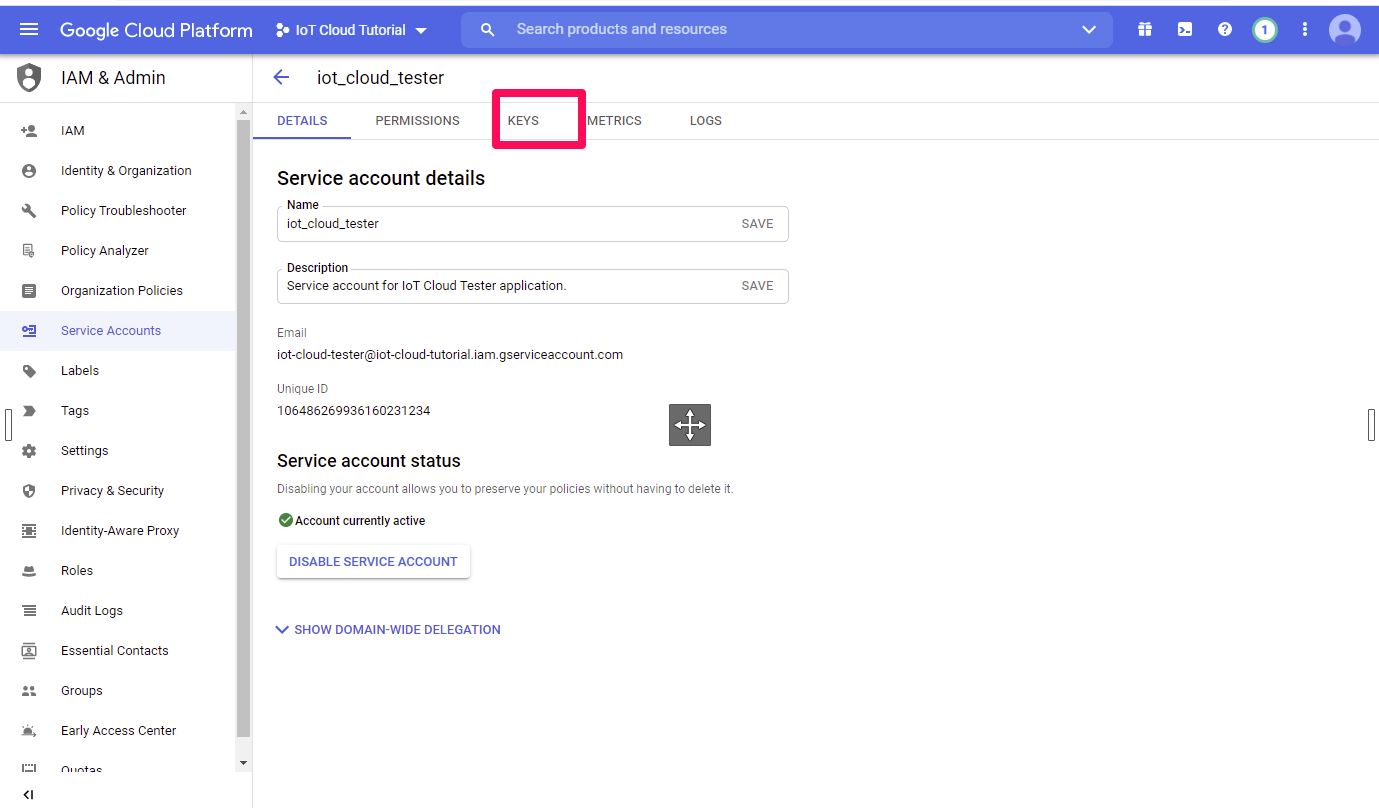Screen dimensions: 1379x808
Task: Click the Tags icon in sidebar
Action: (29, 411)
